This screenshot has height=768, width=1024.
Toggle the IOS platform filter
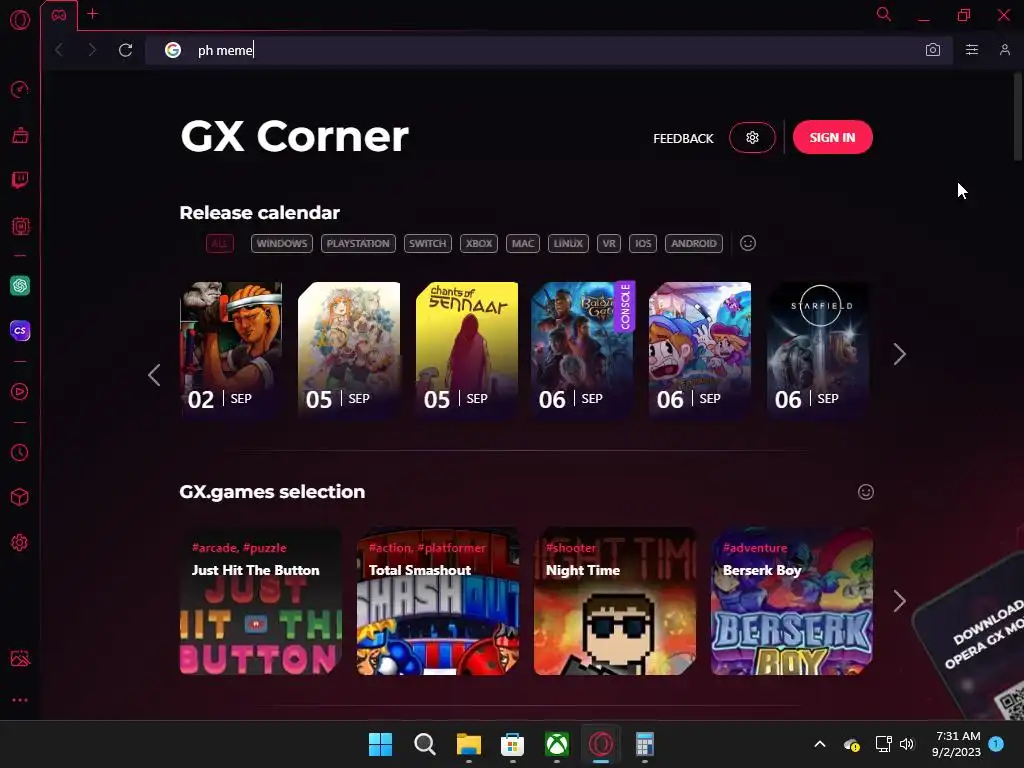[643, 244]
